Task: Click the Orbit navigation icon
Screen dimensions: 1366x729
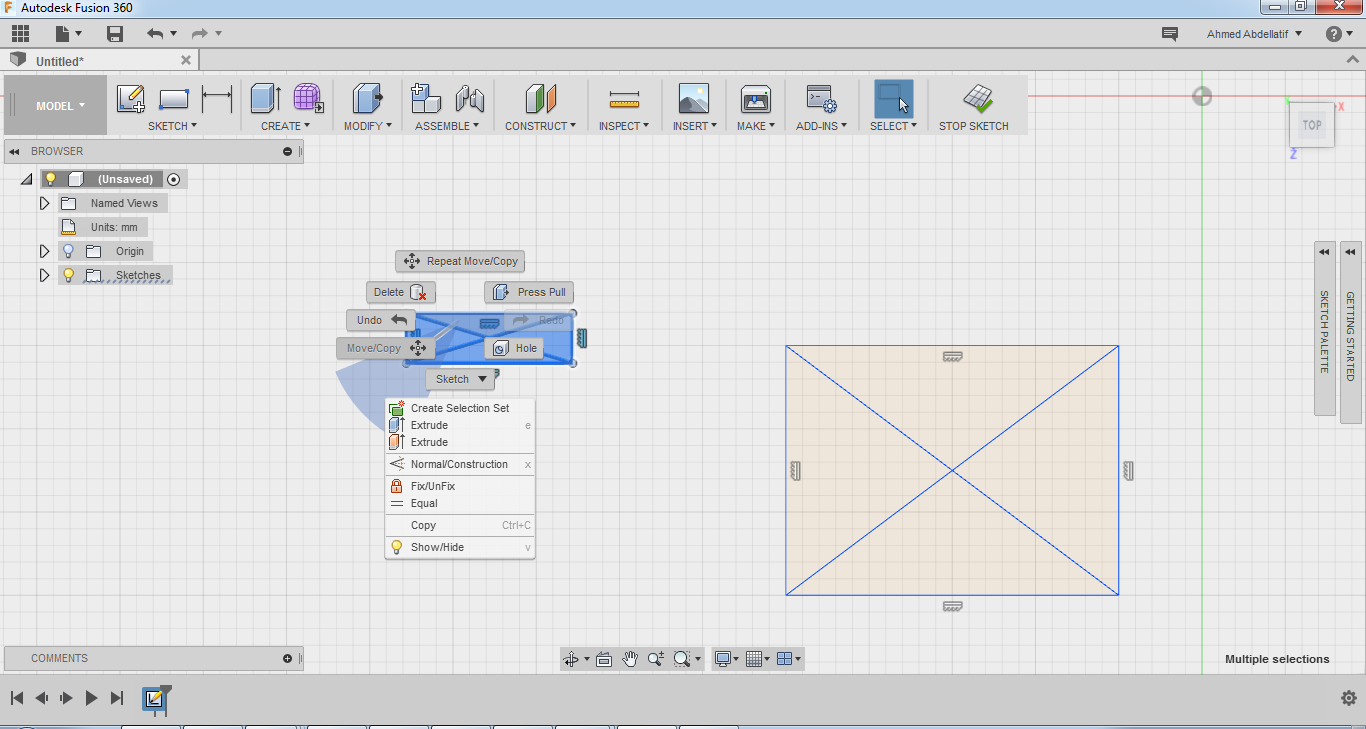Action: 571,659
